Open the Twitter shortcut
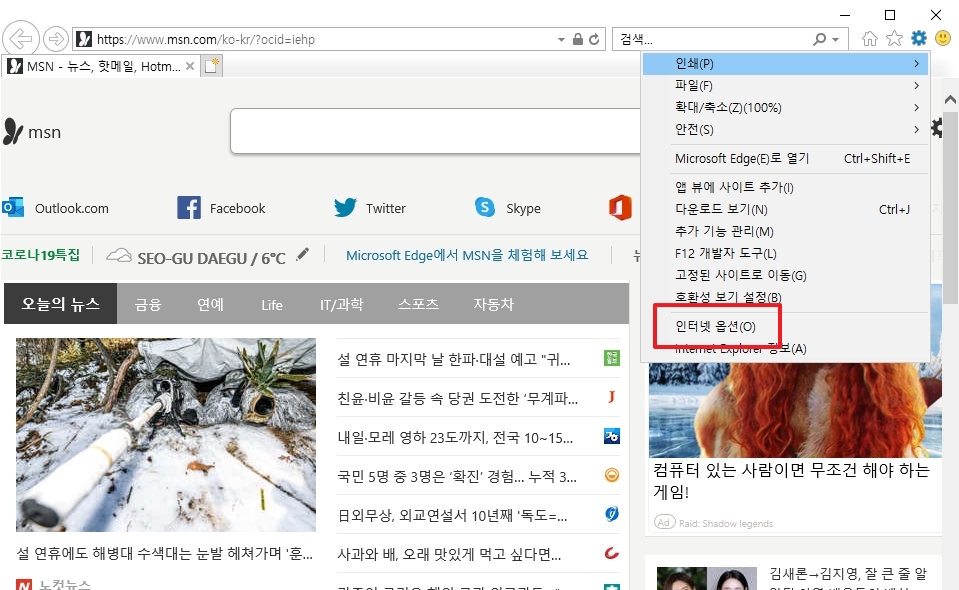 pyautogui.click(x=369, y=208)
